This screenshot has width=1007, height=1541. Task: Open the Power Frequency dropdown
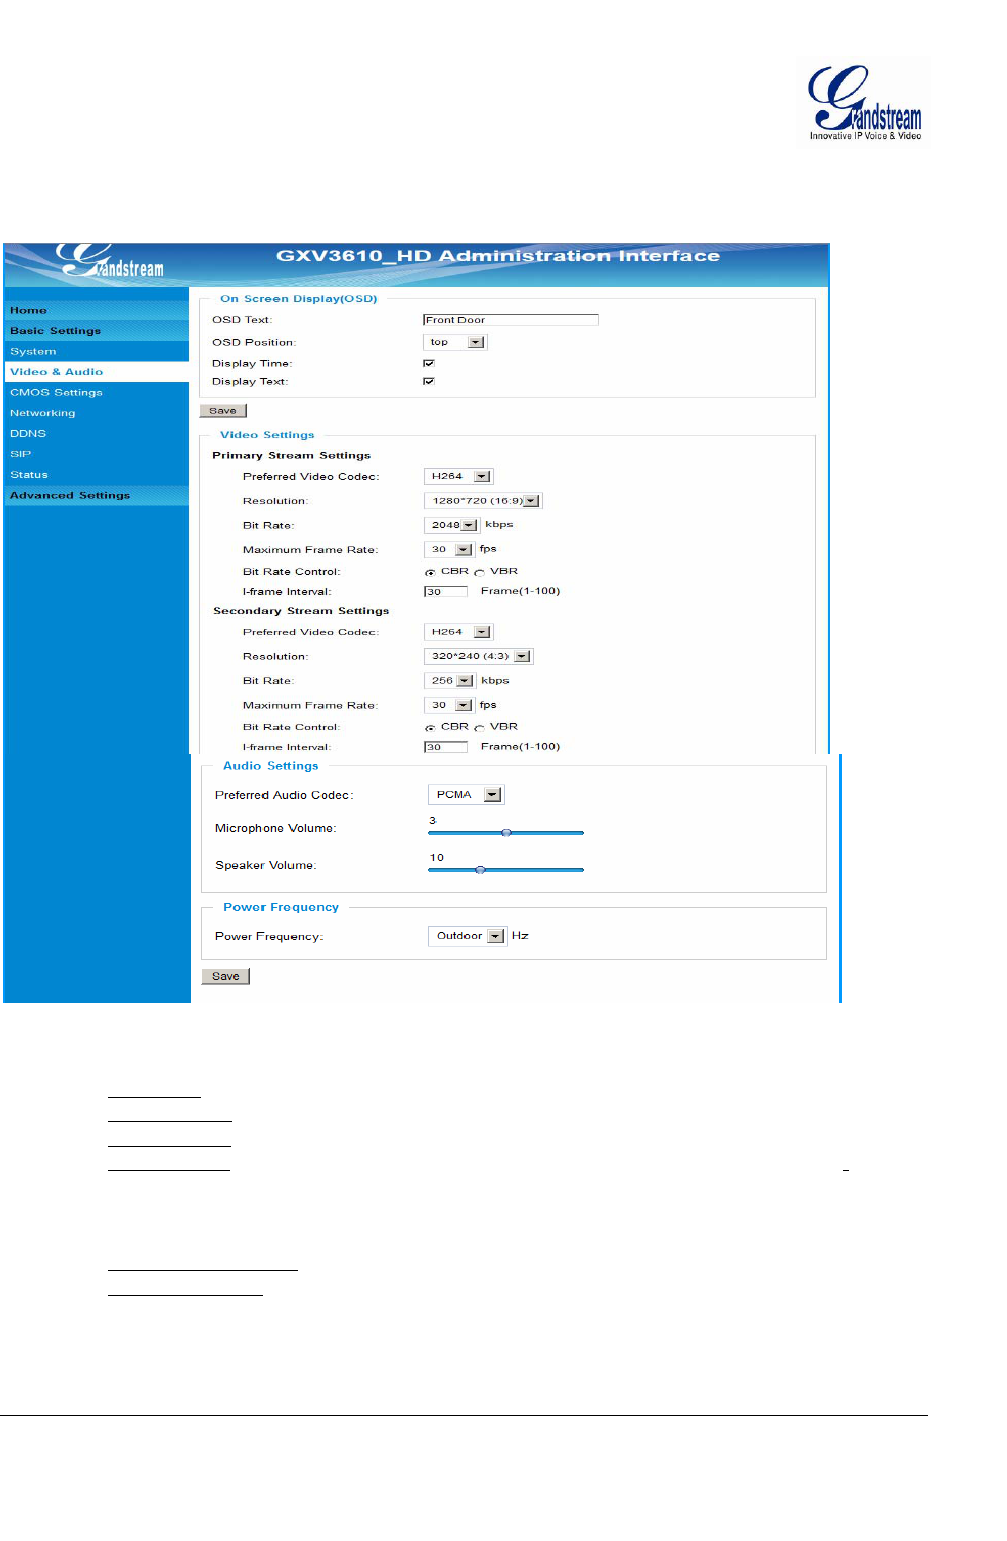468,936
